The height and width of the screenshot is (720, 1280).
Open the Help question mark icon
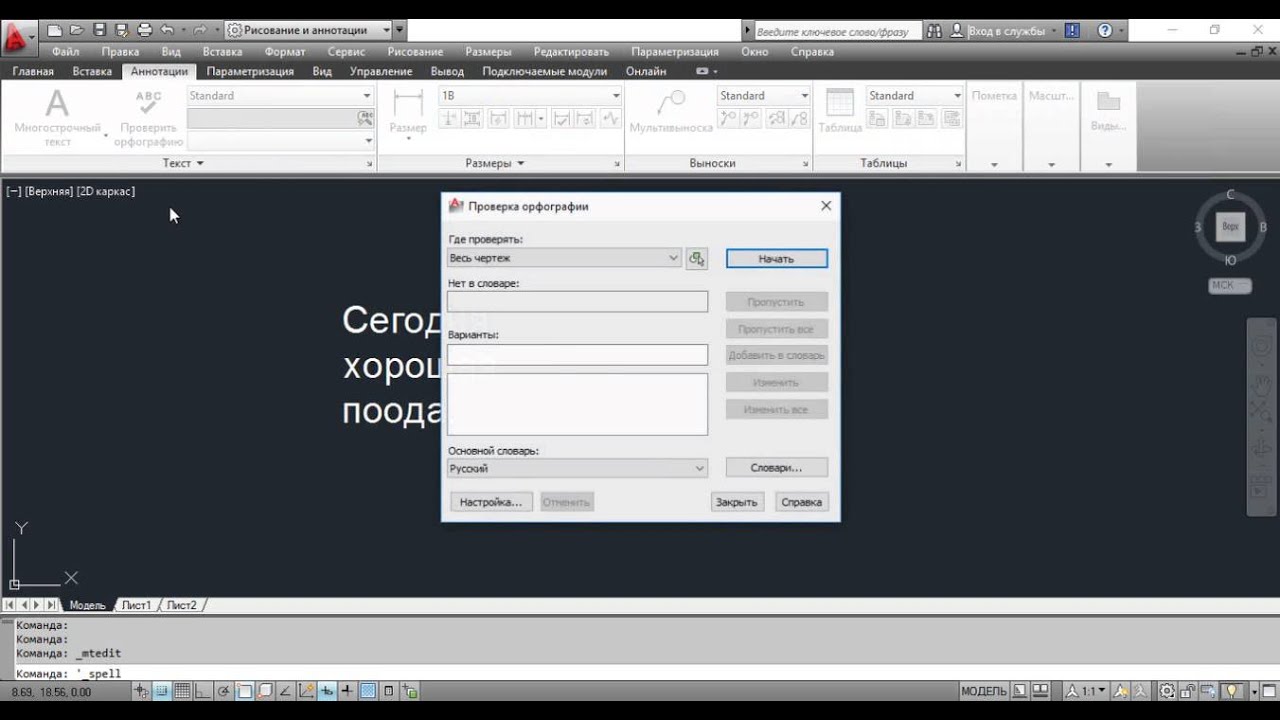1105,31
